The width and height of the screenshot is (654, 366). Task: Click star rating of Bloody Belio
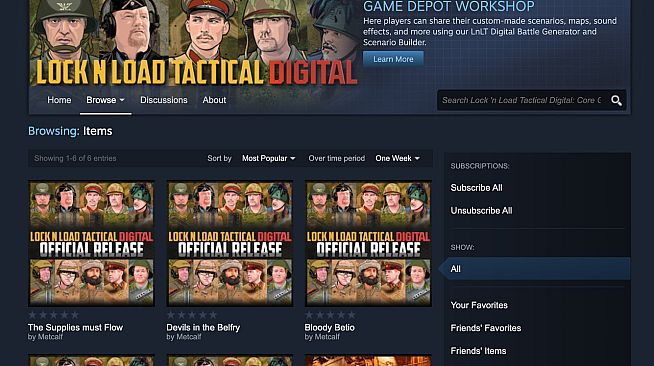pyautogui.click(x=330, y=315)
